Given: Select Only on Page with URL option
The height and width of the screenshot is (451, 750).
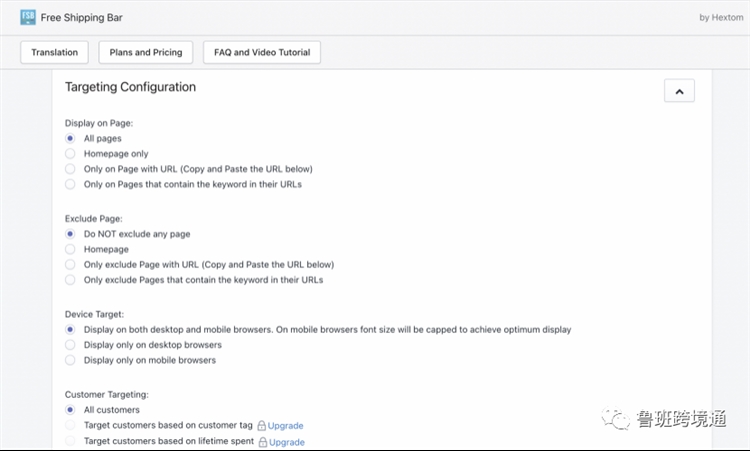Looking at the screenshot, I should coord(70,169).
